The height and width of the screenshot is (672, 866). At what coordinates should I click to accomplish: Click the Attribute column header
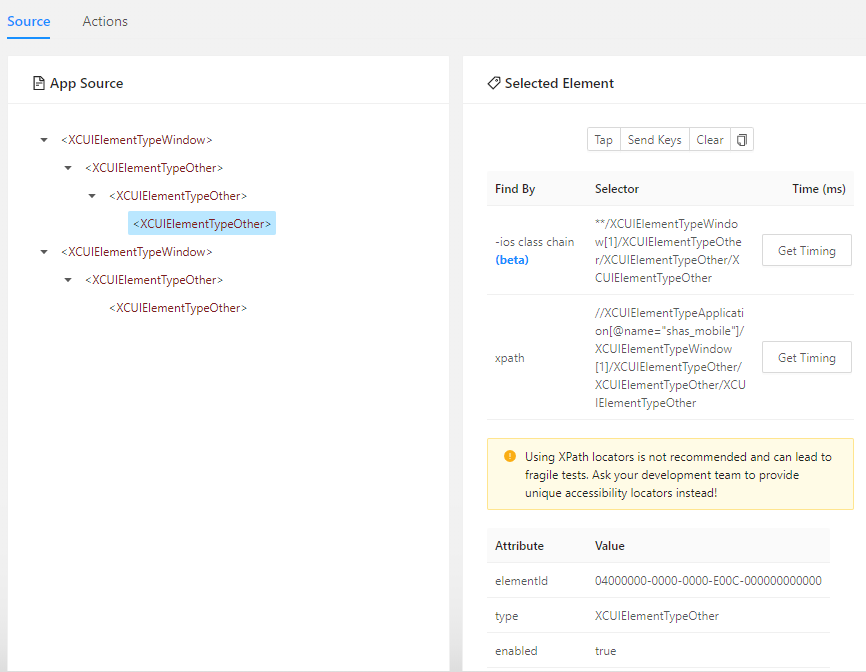[519, 546]
